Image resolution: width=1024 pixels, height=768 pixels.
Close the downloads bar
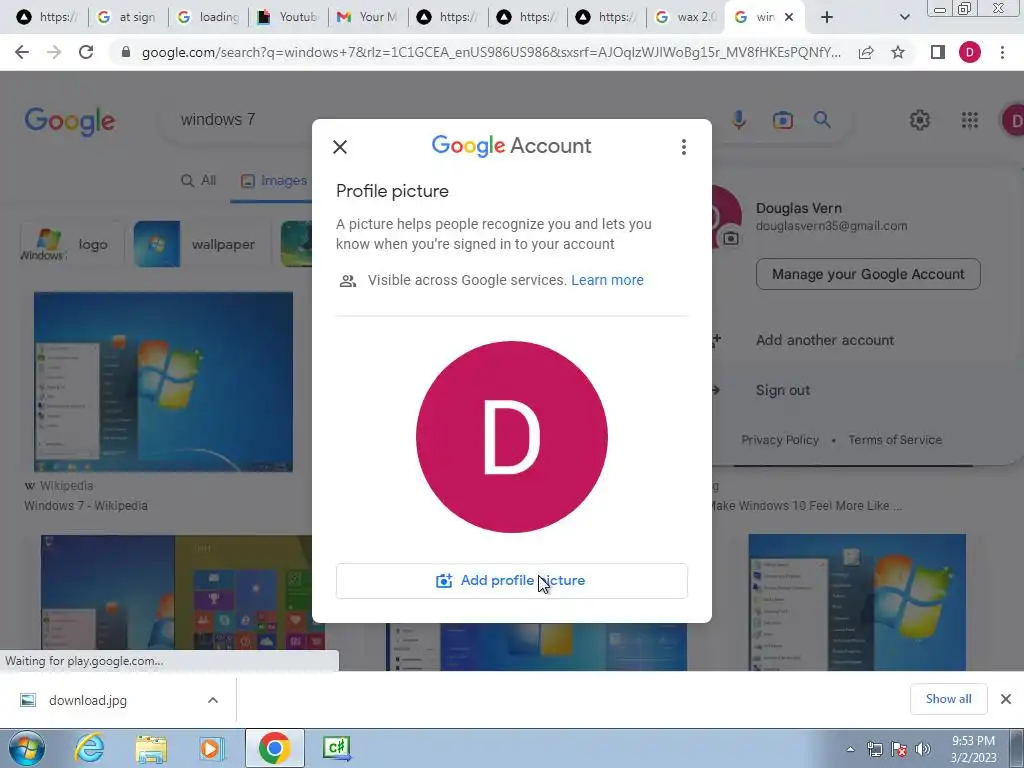coord(1006,699)
